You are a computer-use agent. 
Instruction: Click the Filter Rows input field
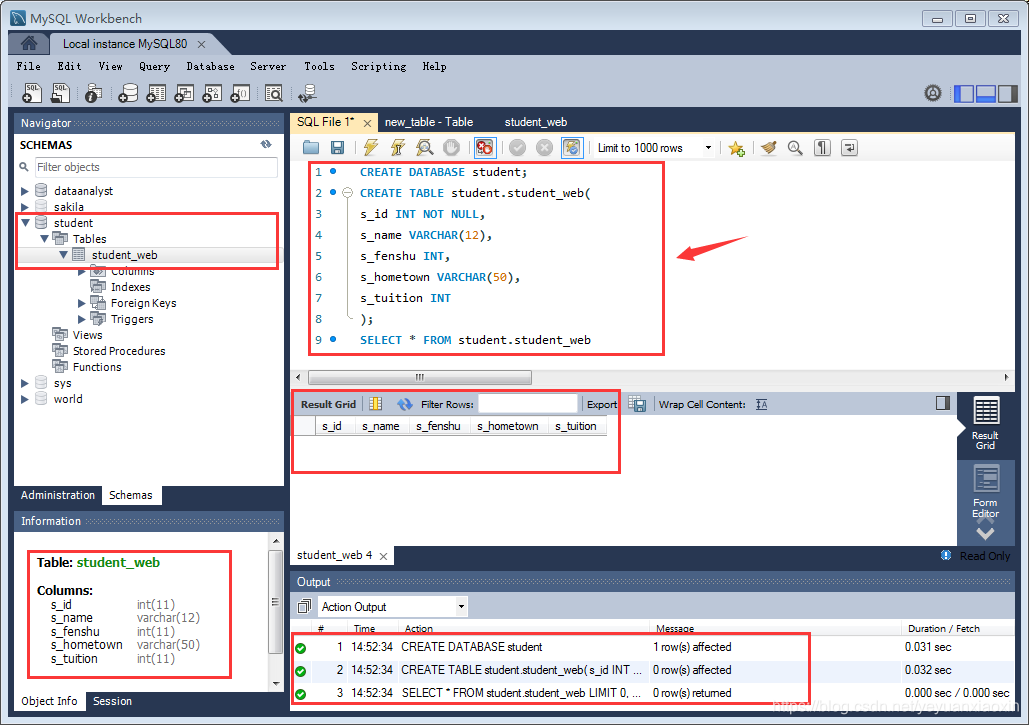(x=528, y=404)
